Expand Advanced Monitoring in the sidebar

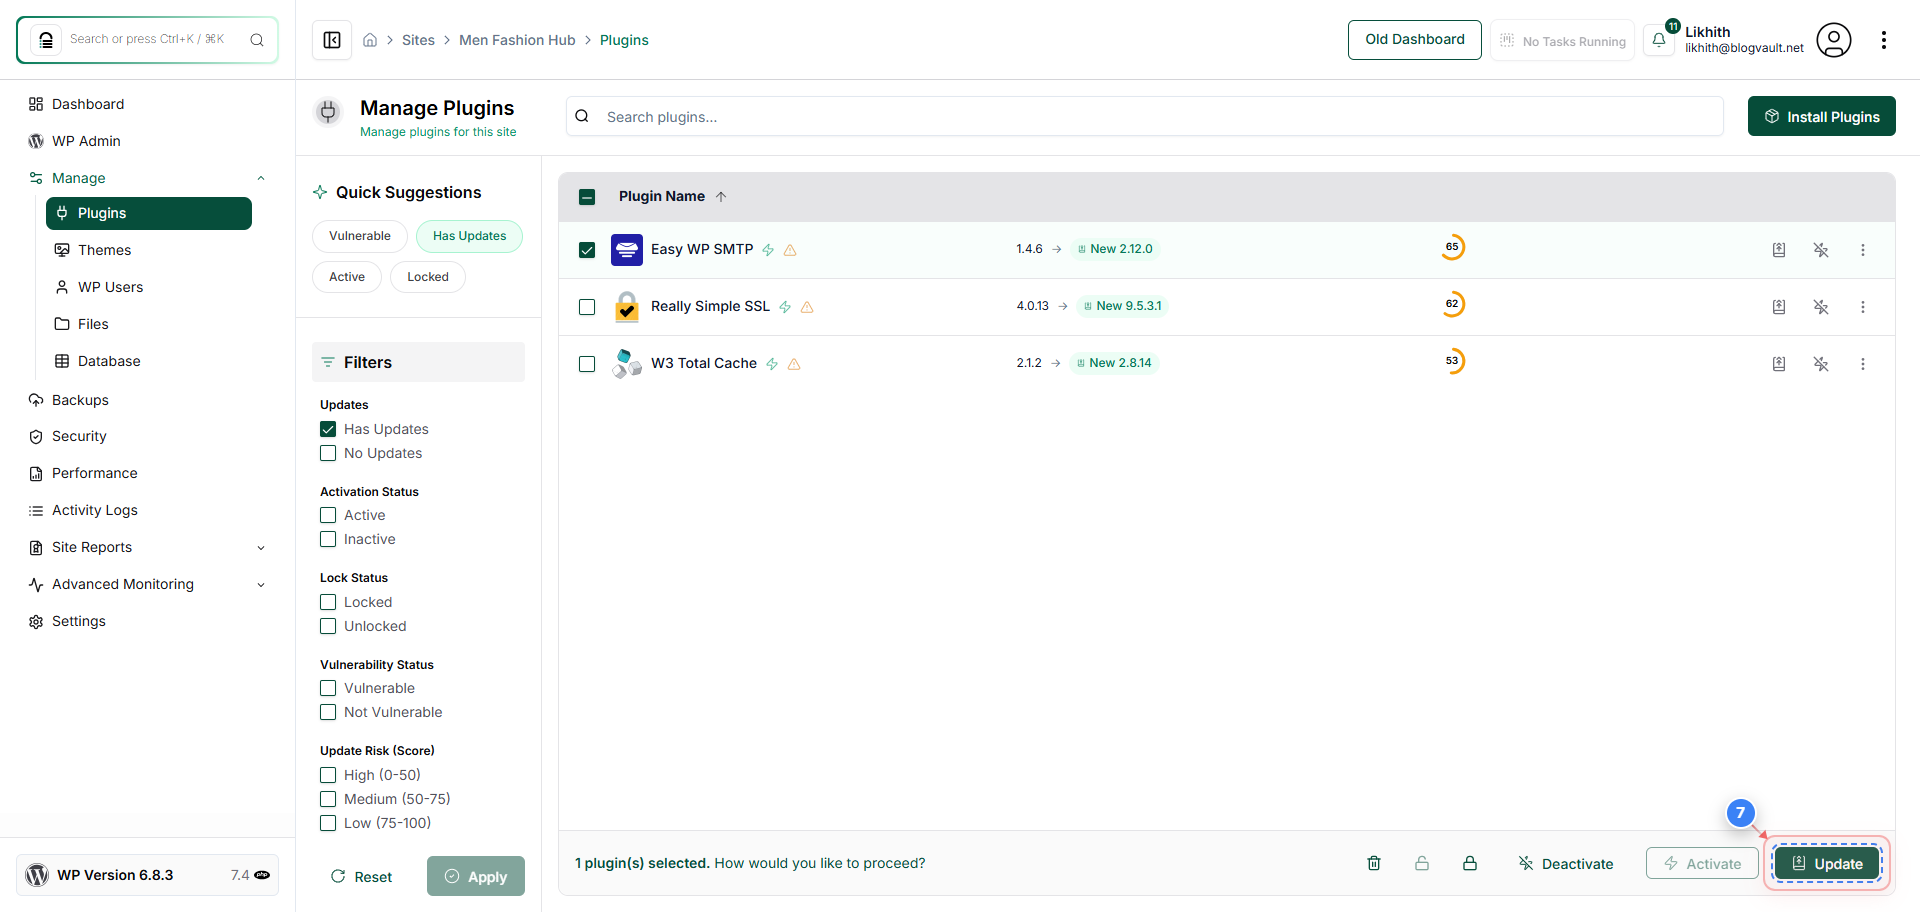click(261, 584)
